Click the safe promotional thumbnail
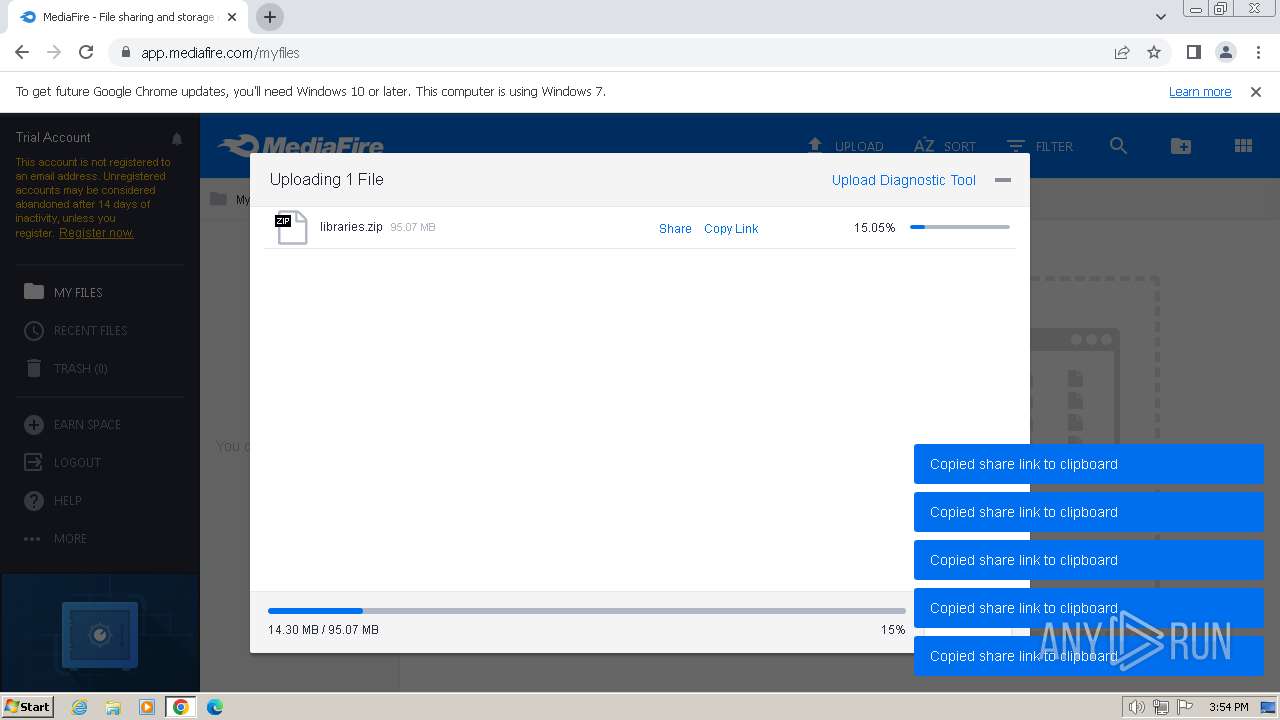 coord(100,632)
